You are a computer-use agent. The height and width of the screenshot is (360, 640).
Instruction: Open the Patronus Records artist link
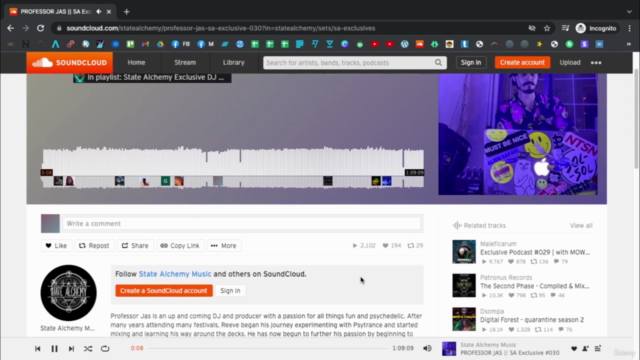pyautogui.click(x=506, y=278)
